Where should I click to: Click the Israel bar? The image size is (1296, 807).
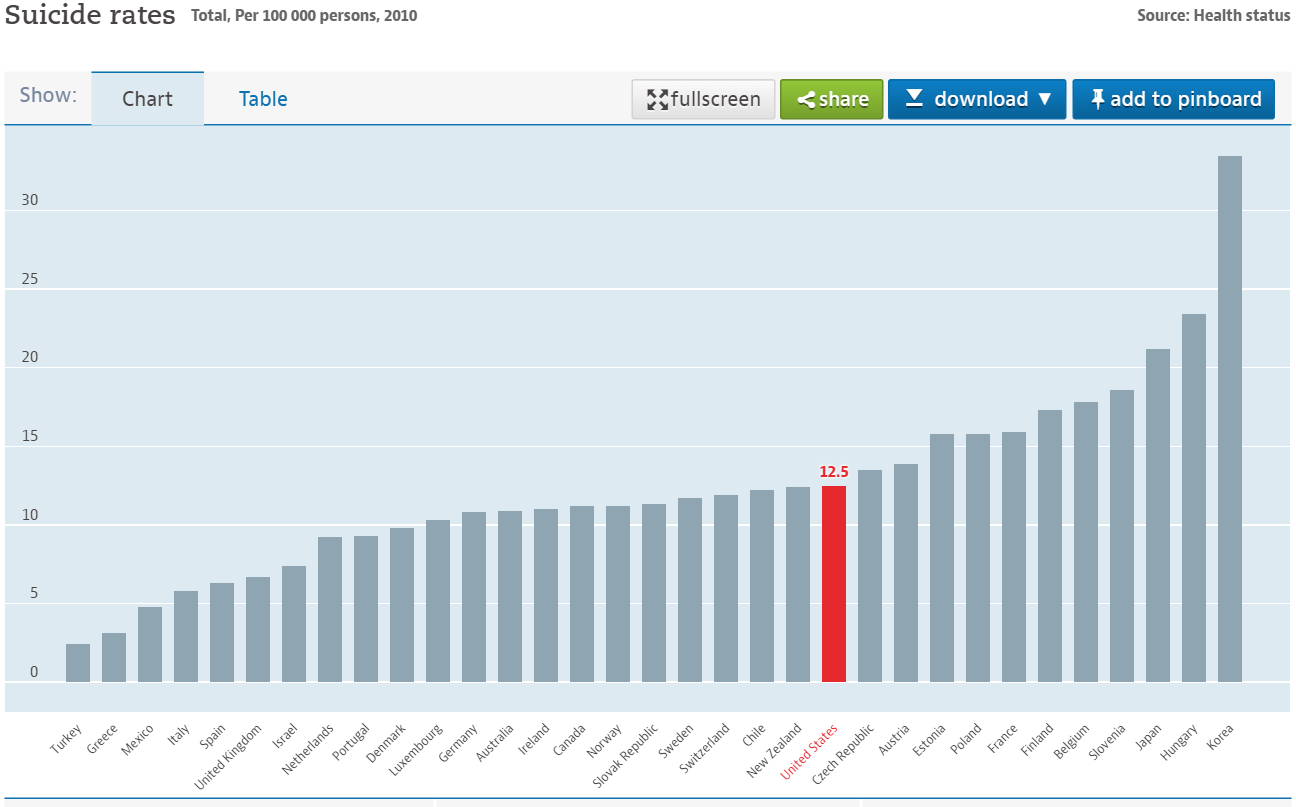[x=294, y=624]
